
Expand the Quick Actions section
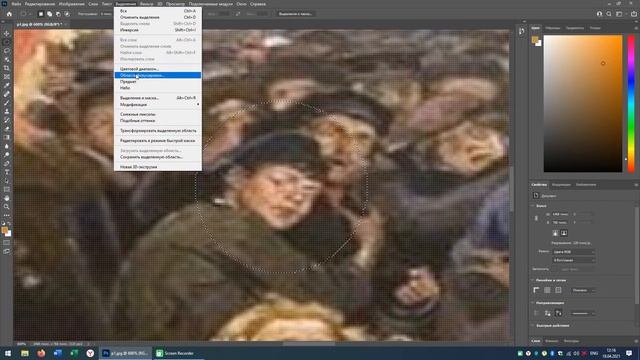tap(533, 326)
